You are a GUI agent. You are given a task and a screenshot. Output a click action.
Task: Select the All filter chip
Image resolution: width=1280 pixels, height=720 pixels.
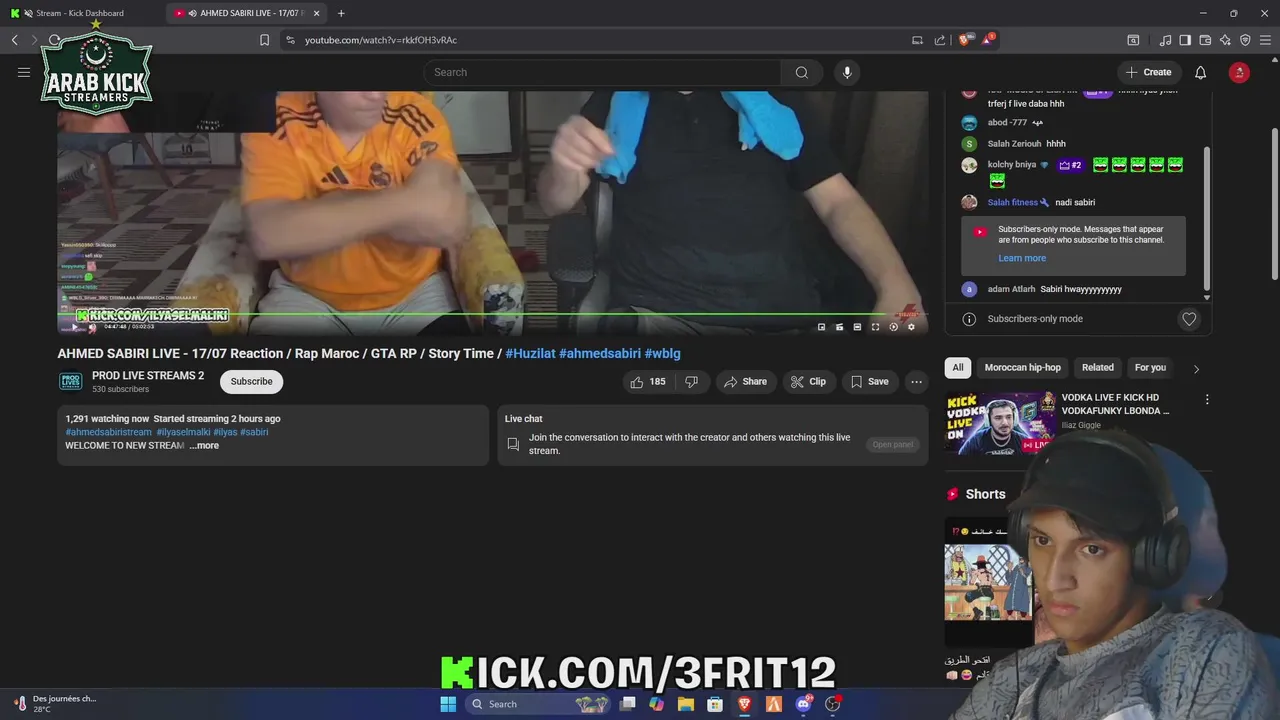958,367
